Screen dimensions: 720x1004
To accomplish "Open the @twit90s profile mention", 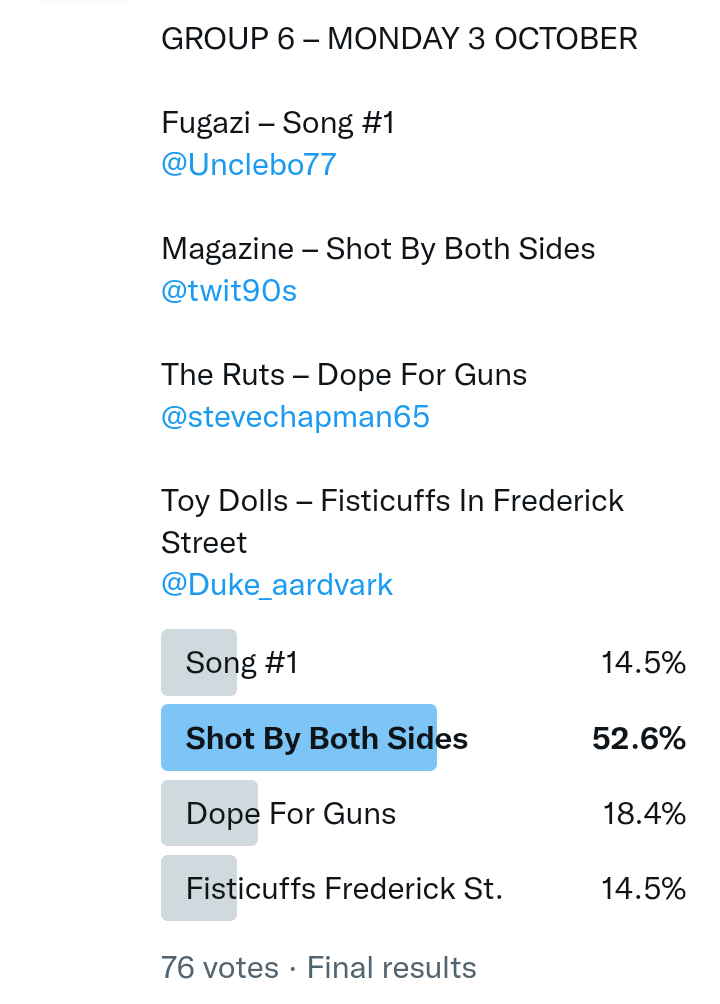I will tap(229, 291).
